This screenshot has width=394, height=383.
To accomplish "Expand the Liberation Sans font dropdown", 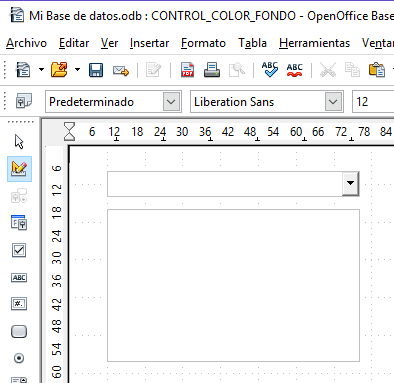I will [333, 101].
